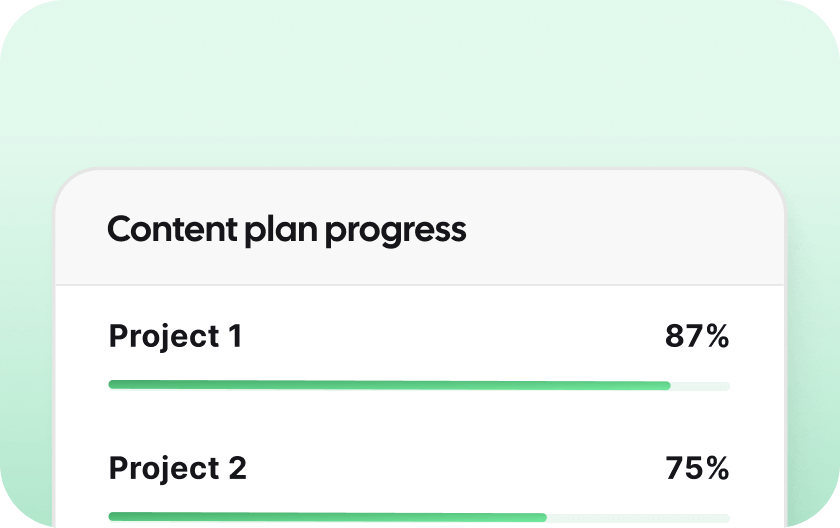The width and height of the screenshot is (840, 528).
Task: Click the filled part of Project 1 progress bar
Action: tap(390, 385)
